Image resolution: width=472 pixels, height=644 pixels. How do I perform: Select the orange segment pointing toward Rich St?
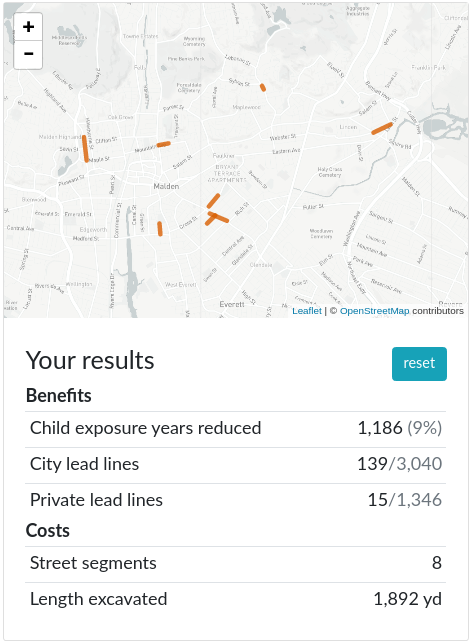(x=219, y=217)
